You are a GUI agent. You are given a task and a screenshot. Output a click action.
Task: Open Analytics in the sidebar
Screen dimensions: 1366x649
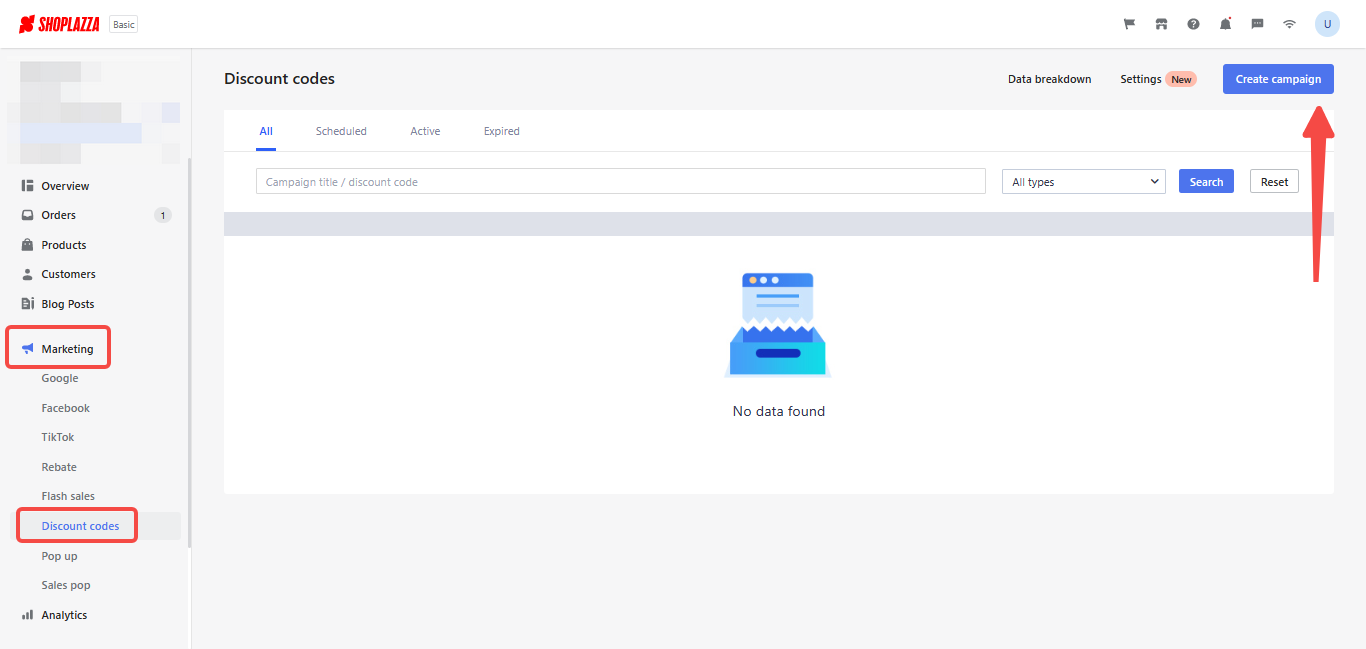[64, 615]
